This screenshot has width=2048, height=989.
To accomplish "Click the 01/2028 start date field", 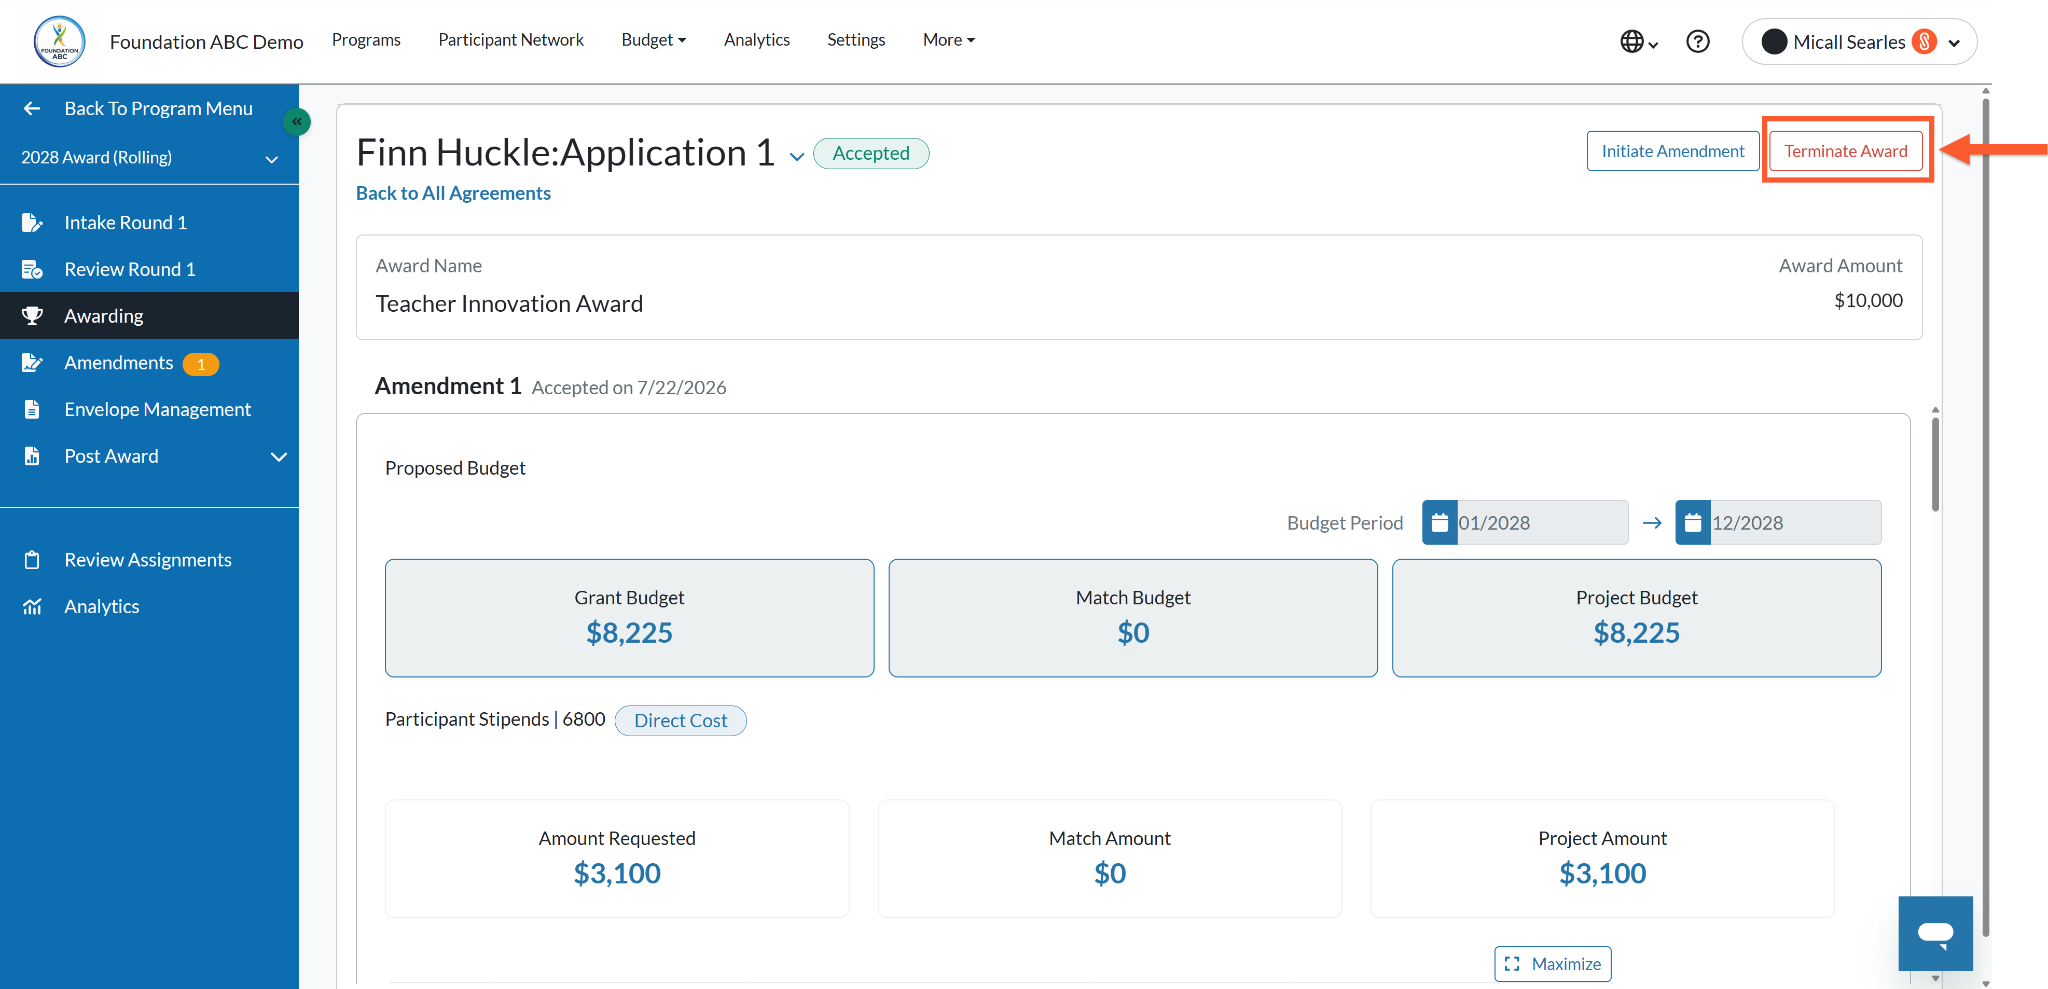I will coord(1542,522).
